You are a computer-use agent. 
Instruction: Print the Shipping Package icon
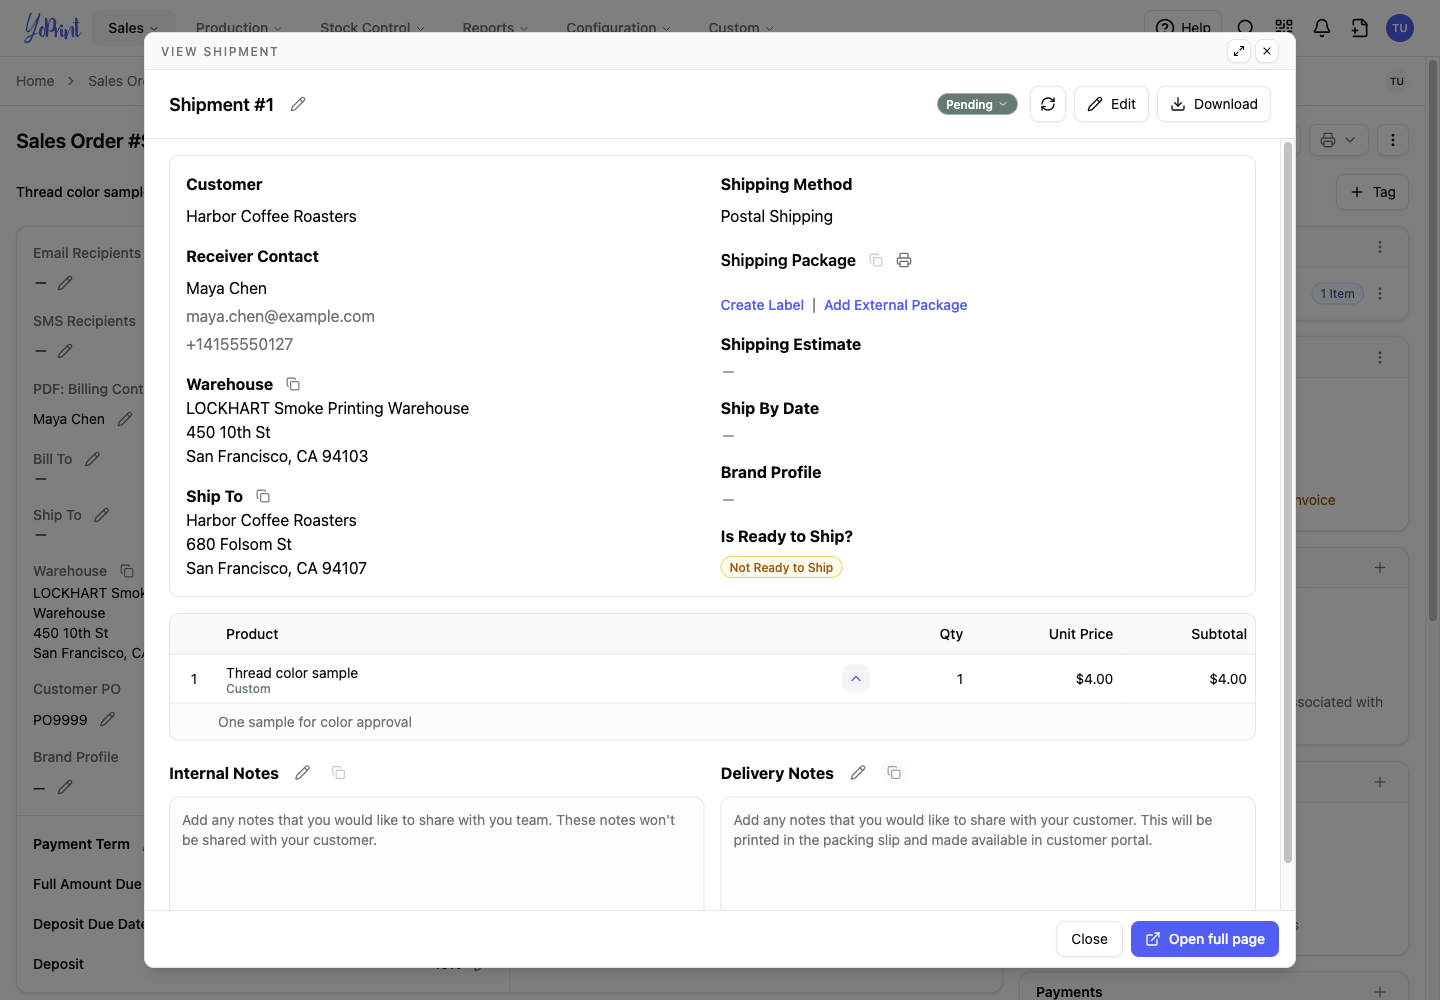coord(904,260)
